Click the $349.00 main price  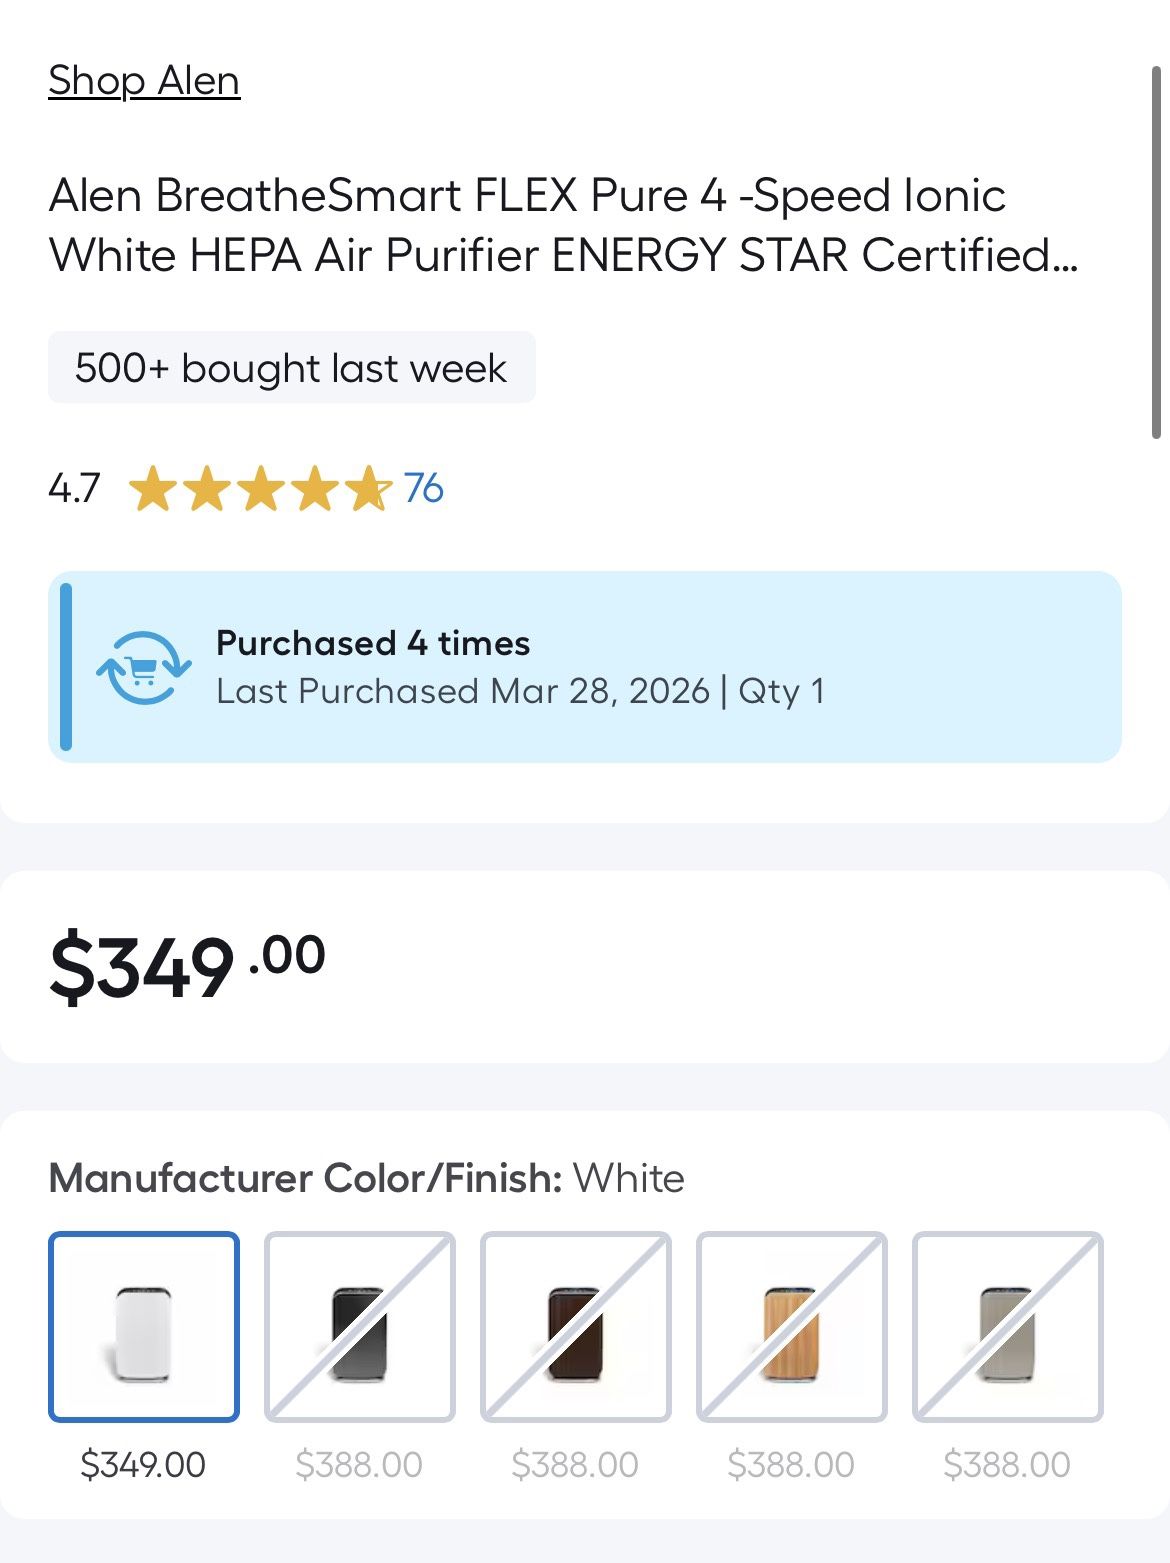(x=188, y=964)
